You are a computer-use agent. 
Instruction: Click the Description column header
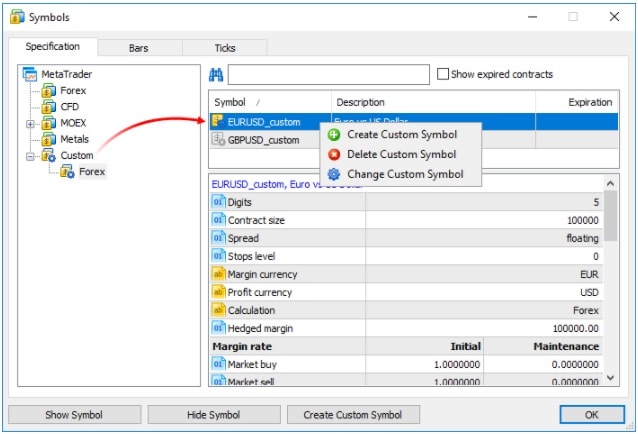(433, 102)
